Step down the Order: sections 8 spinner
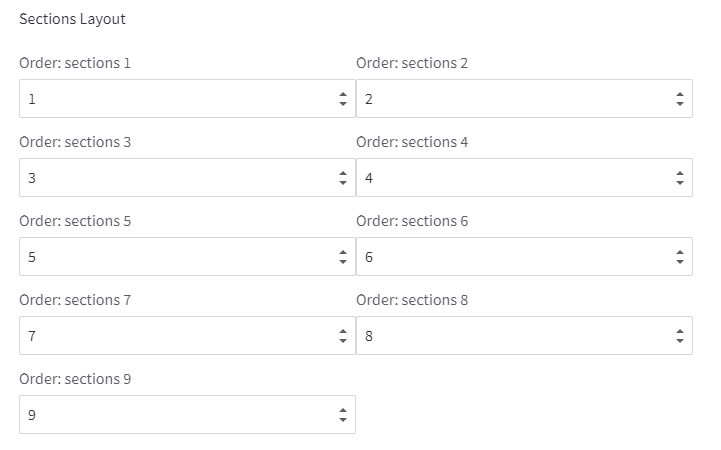Viewport: 721px width, 450px height. [x=680, y=341]
